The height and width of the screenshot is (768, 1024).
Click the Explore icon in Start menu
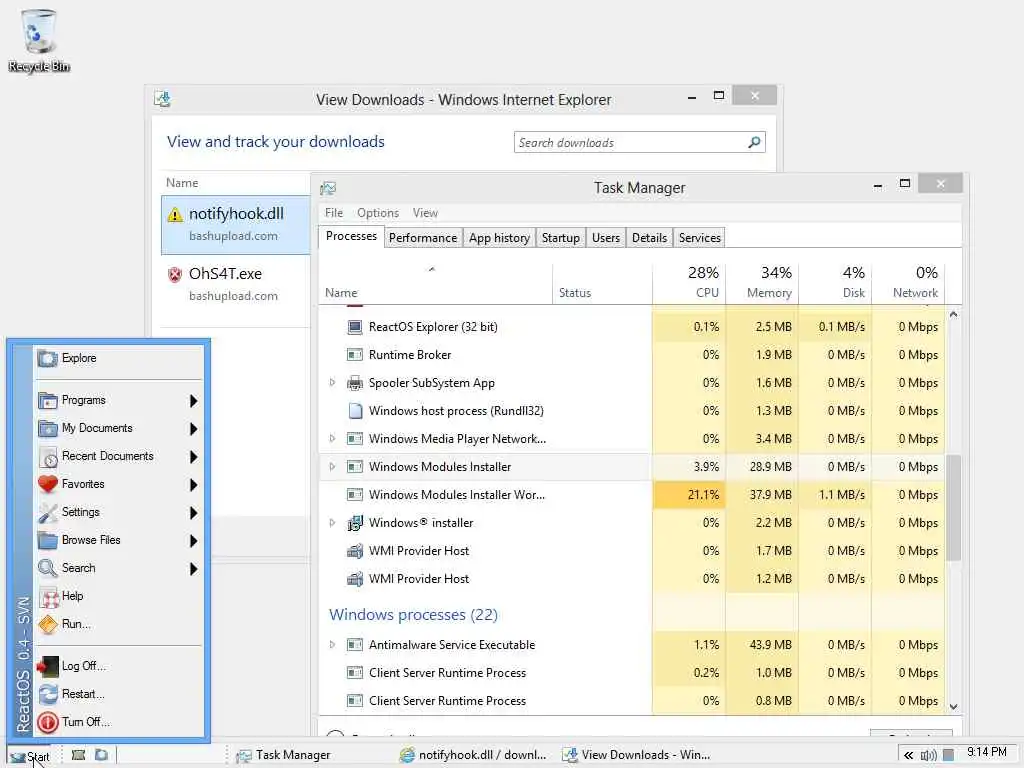pyautogui.click(x=48, y=359)
